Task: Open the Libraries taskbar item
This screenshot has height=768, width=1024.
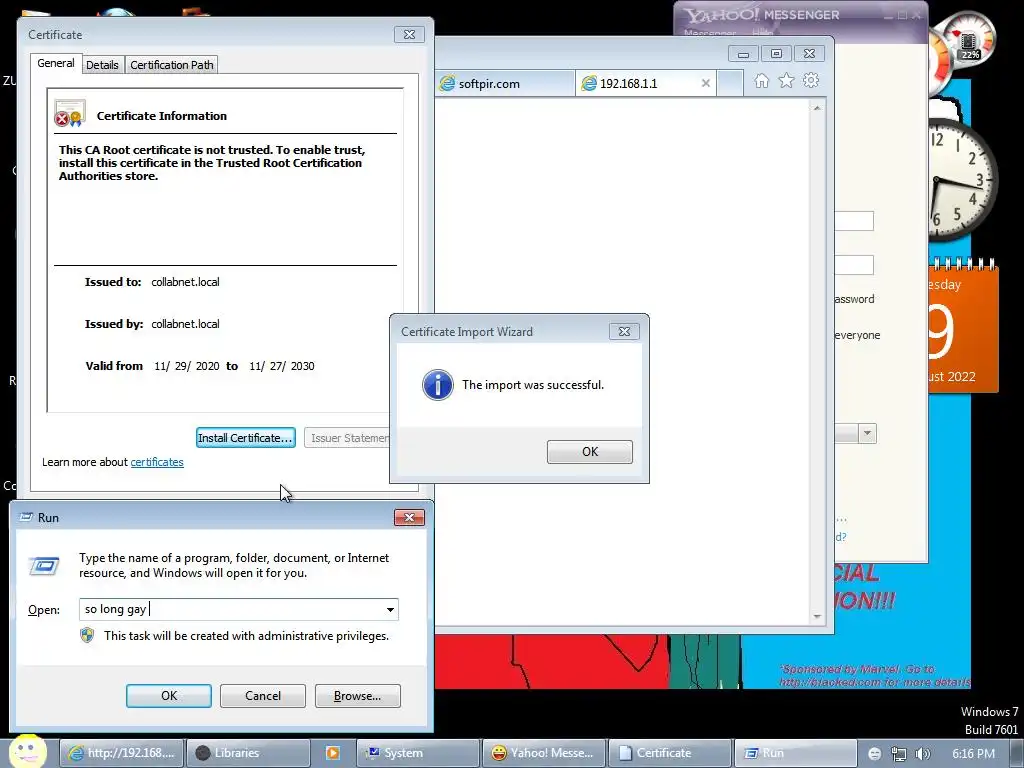Action: pos(248,753)
